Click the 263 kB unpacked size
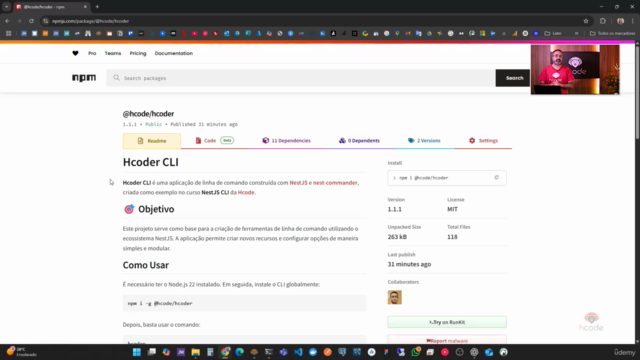 click(x=397, y=237)
